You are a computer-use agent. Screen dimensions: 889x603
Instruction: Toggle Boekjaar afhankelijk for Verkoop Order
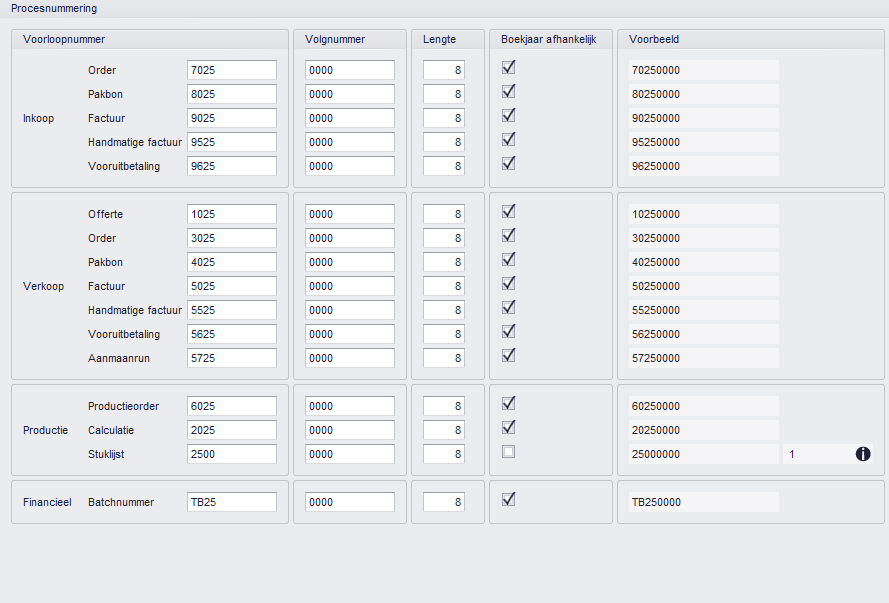coord(509,235)
